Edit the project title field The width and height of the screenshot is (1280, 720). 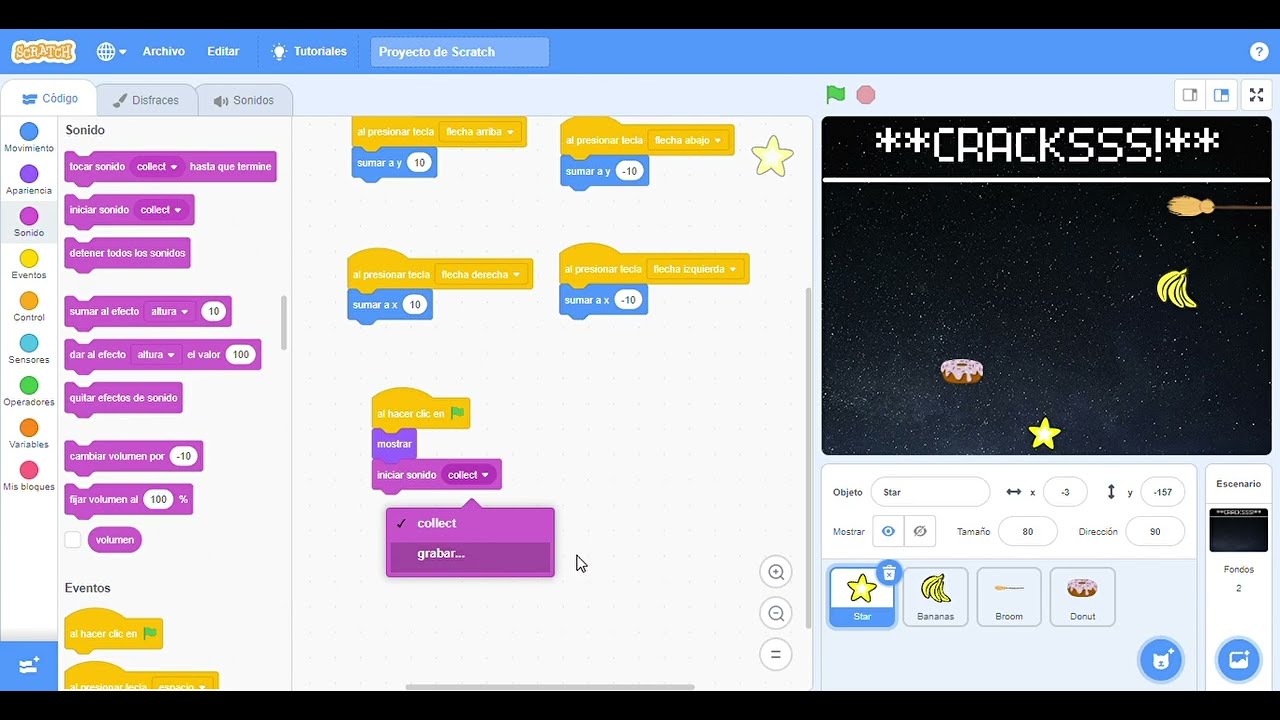460,52
